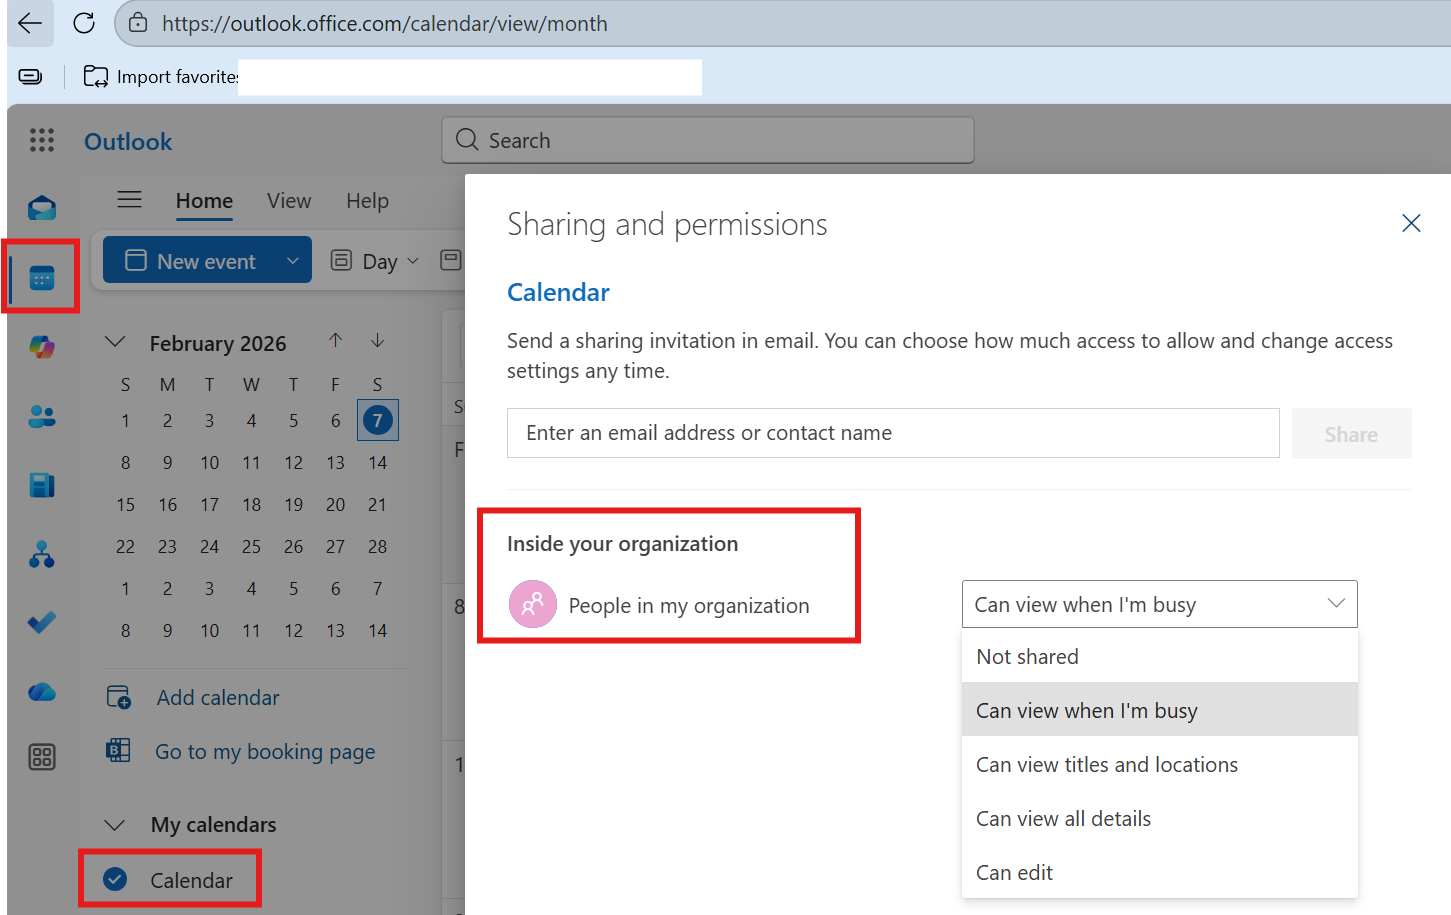The height and width of the screenshot is (915, 1451).
Task: Open Go to my booking page
Action: click(265, 752)
